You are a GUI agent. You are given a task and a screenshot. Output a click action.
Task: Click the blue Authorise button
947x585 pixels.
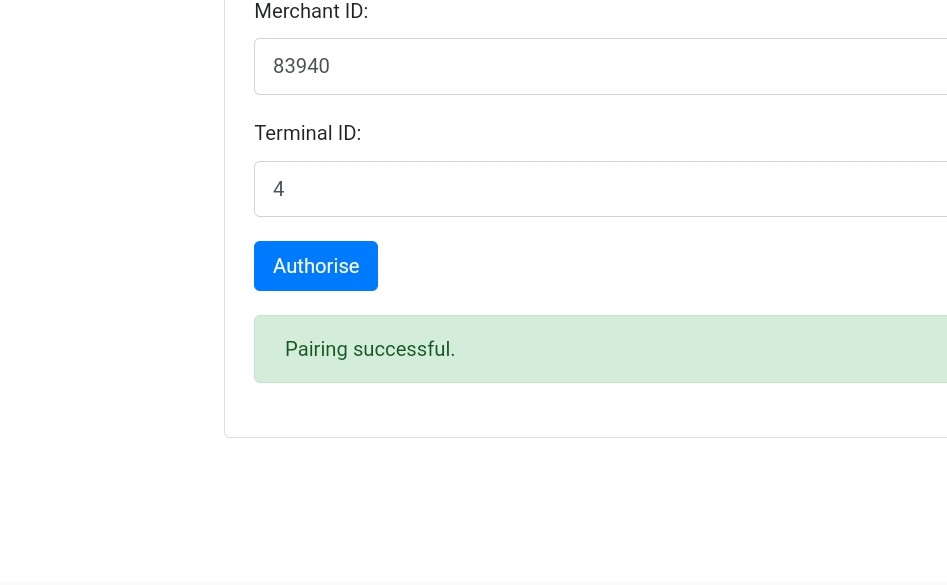pos(316,266)
